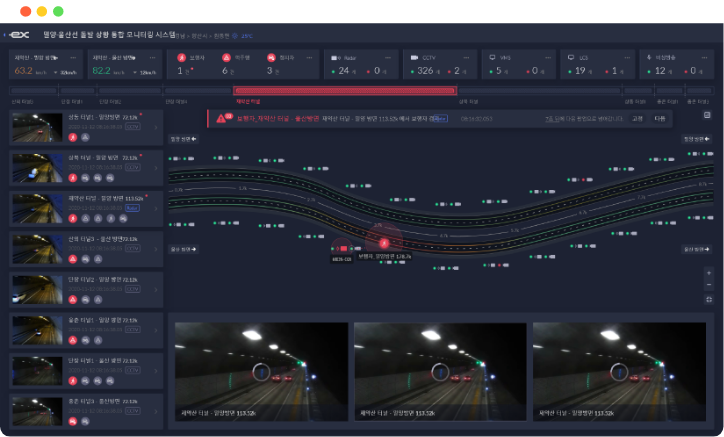The height and width of the screenshot is (437, 724).
Task: Click the pedestrian icon in first camera row
Action: (73, 136)
